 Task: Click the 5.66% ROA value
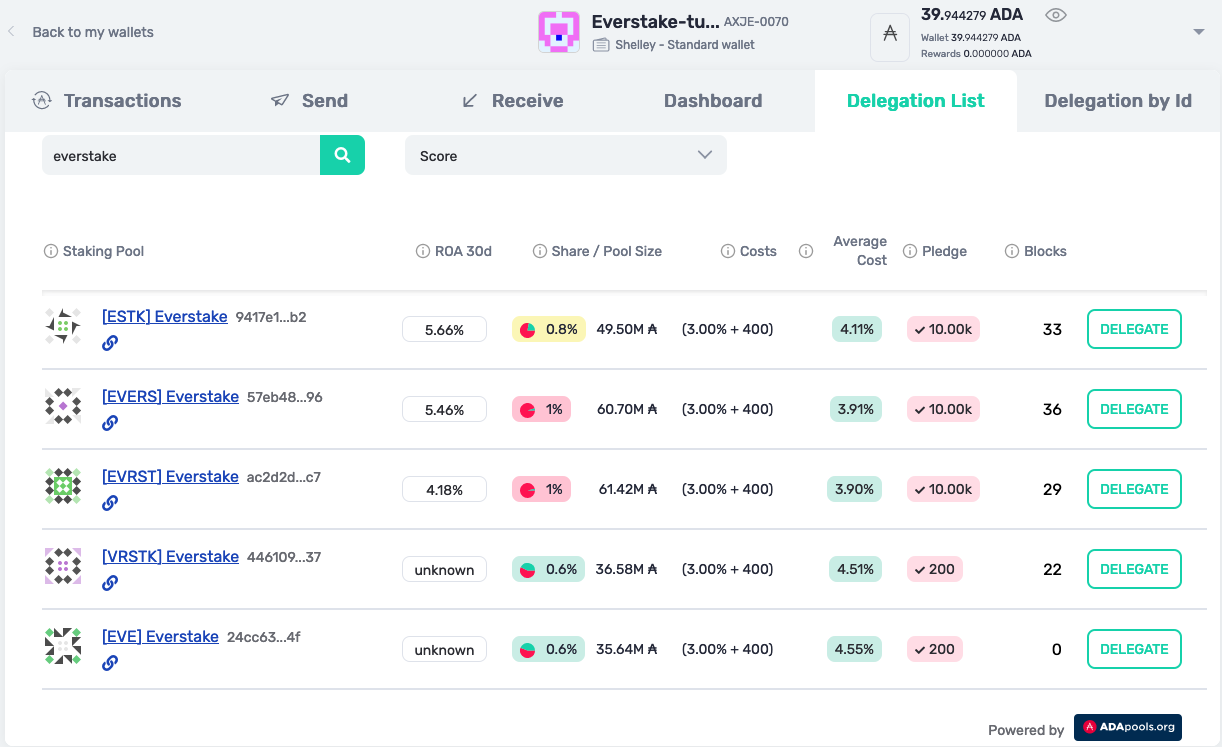(x=444, y=329)
